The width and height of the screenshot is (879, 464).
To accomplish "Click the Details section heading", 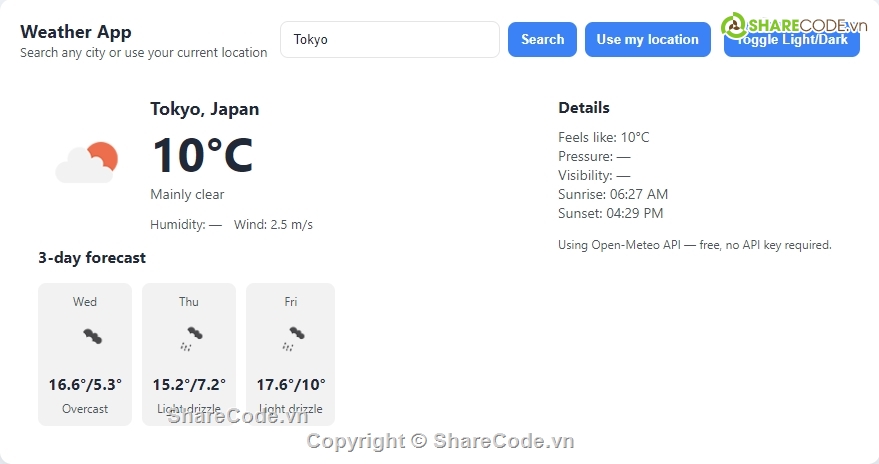I will (583, 108).
